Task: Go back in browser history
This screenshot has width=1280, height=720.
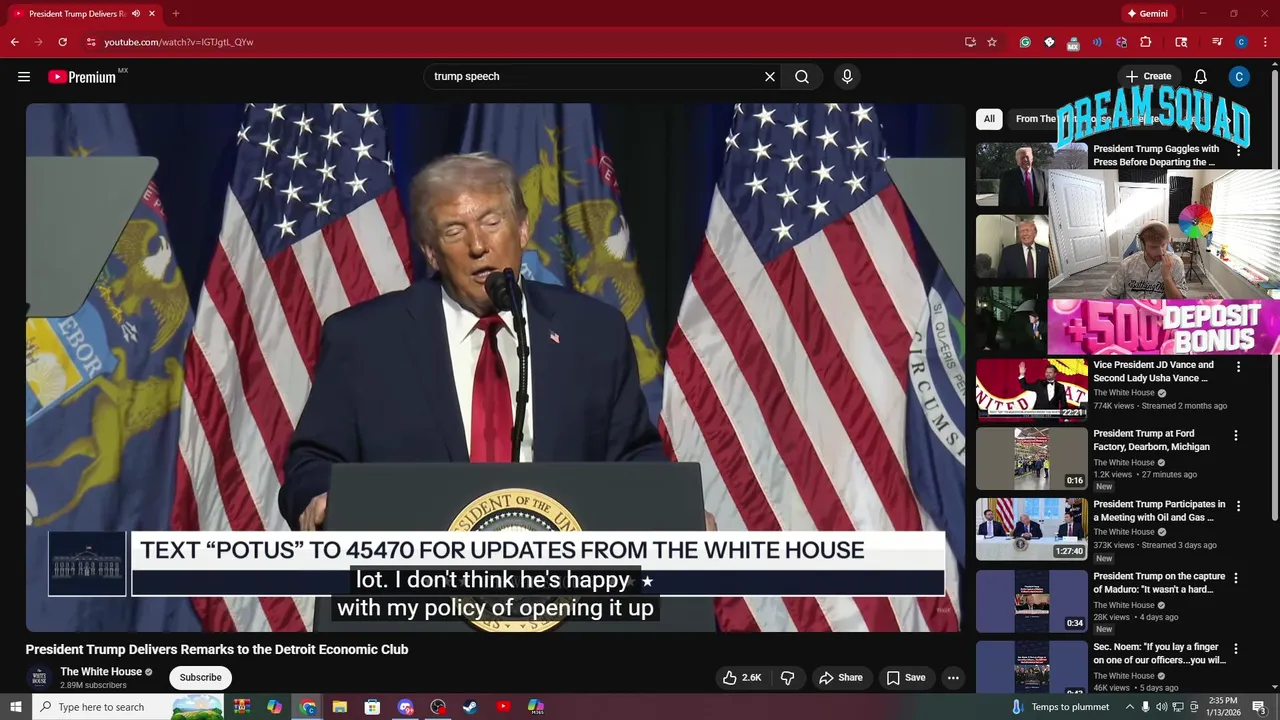Action: 14,42
